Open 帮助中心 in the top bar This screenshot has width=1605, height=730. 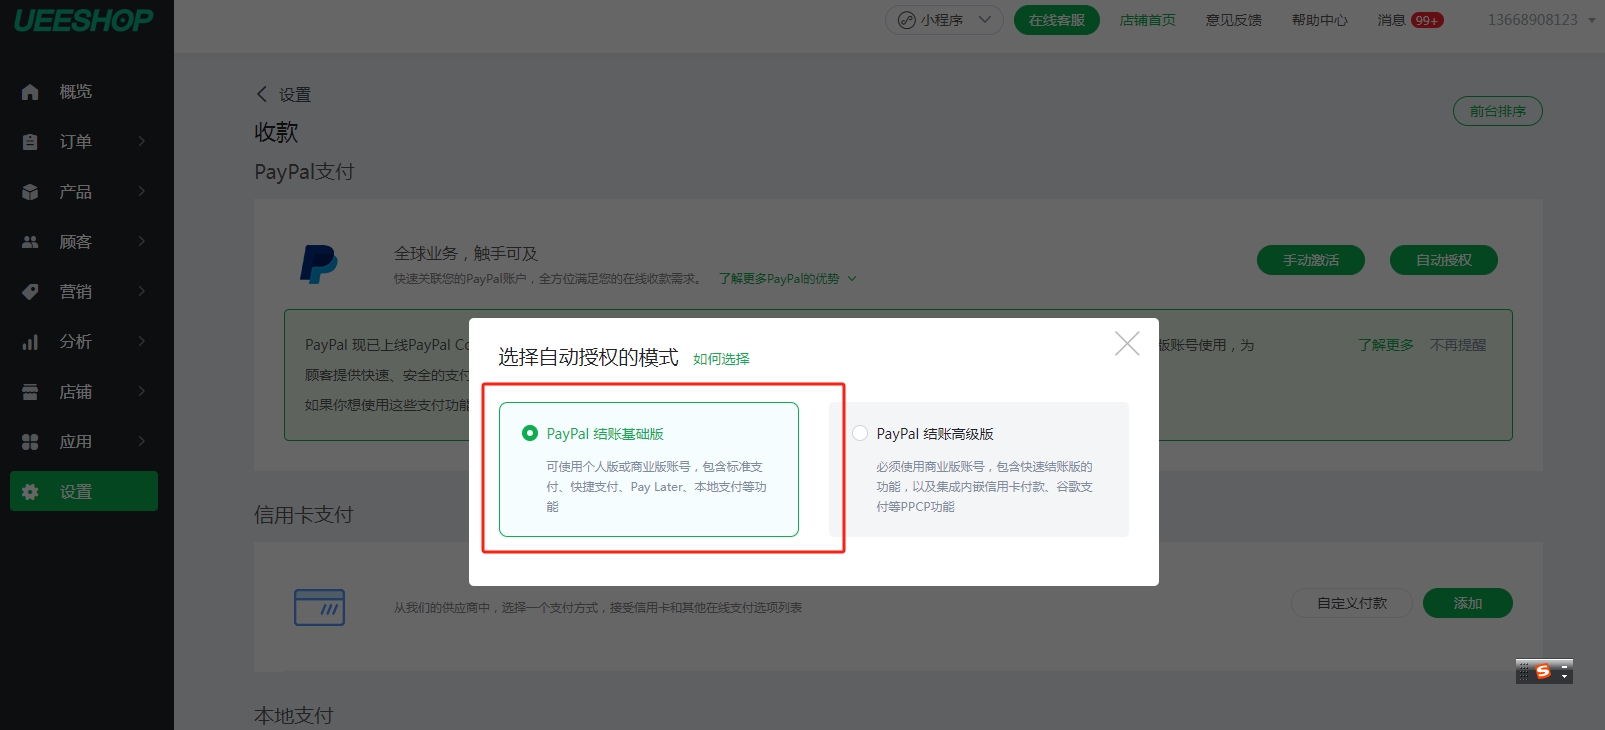click(1320, 20)
